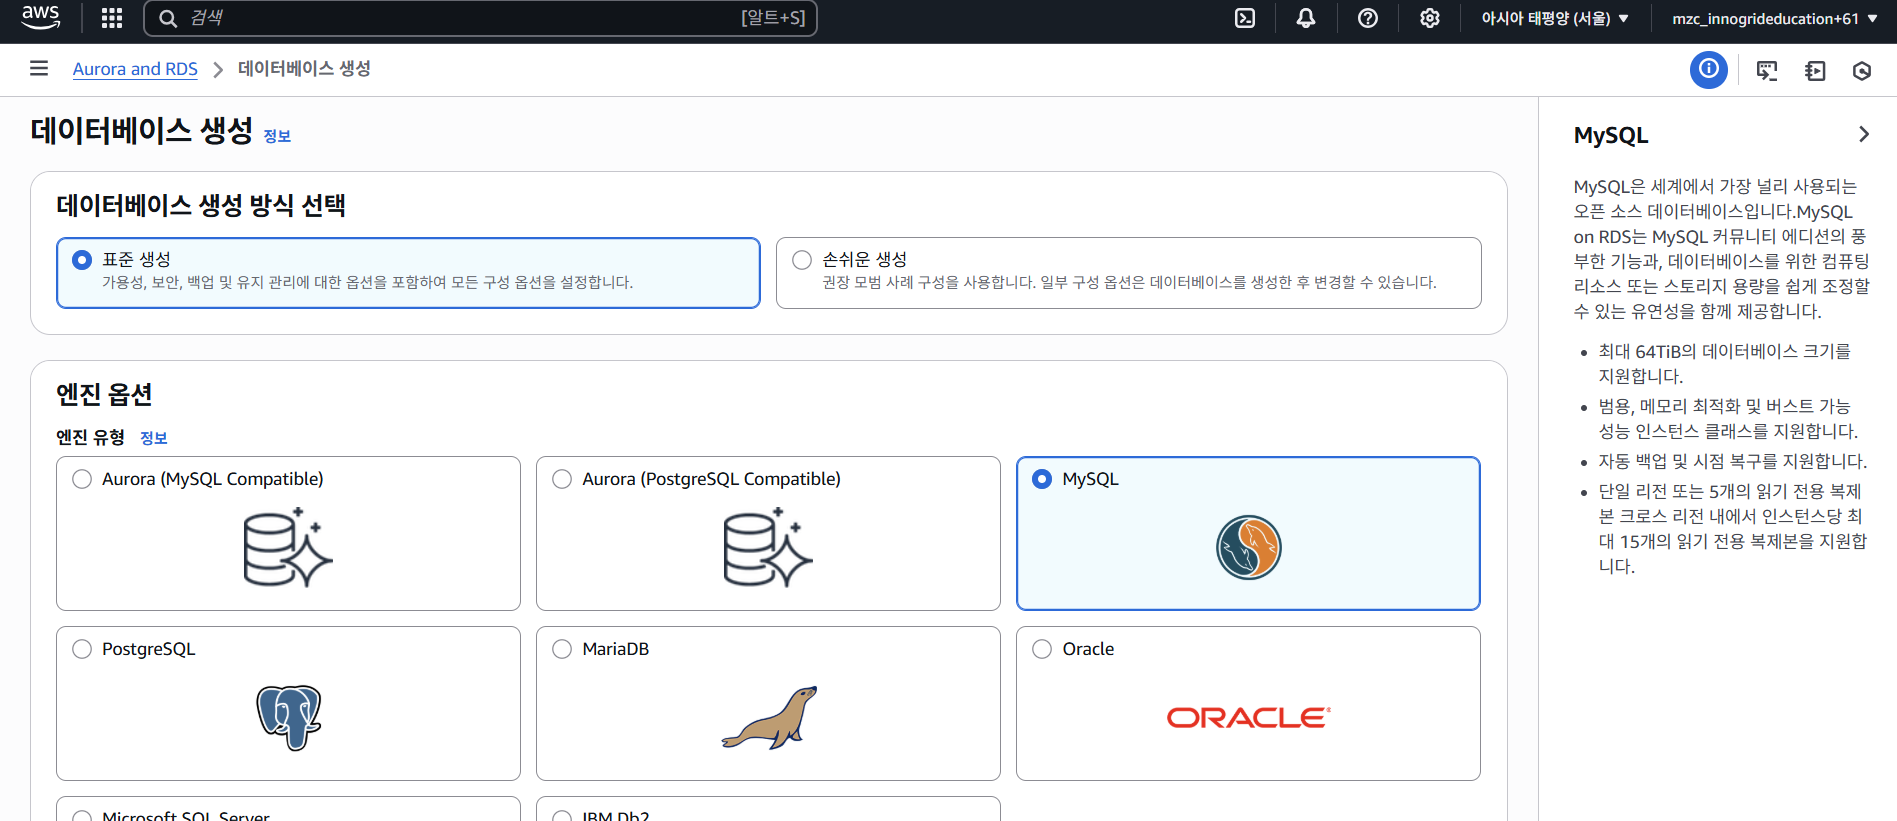Open 정보 link beside 엔진 유형

point(154,438)
